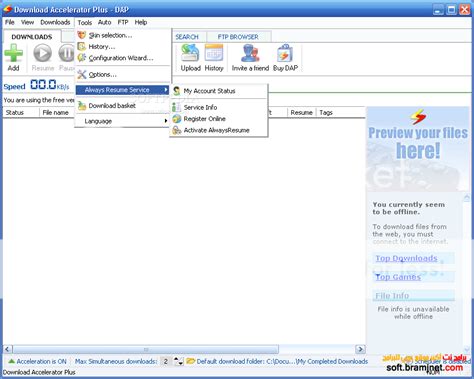Screen dimensions: 474x379
Task: Open the File menu
Action: click(x=10, y=22)
